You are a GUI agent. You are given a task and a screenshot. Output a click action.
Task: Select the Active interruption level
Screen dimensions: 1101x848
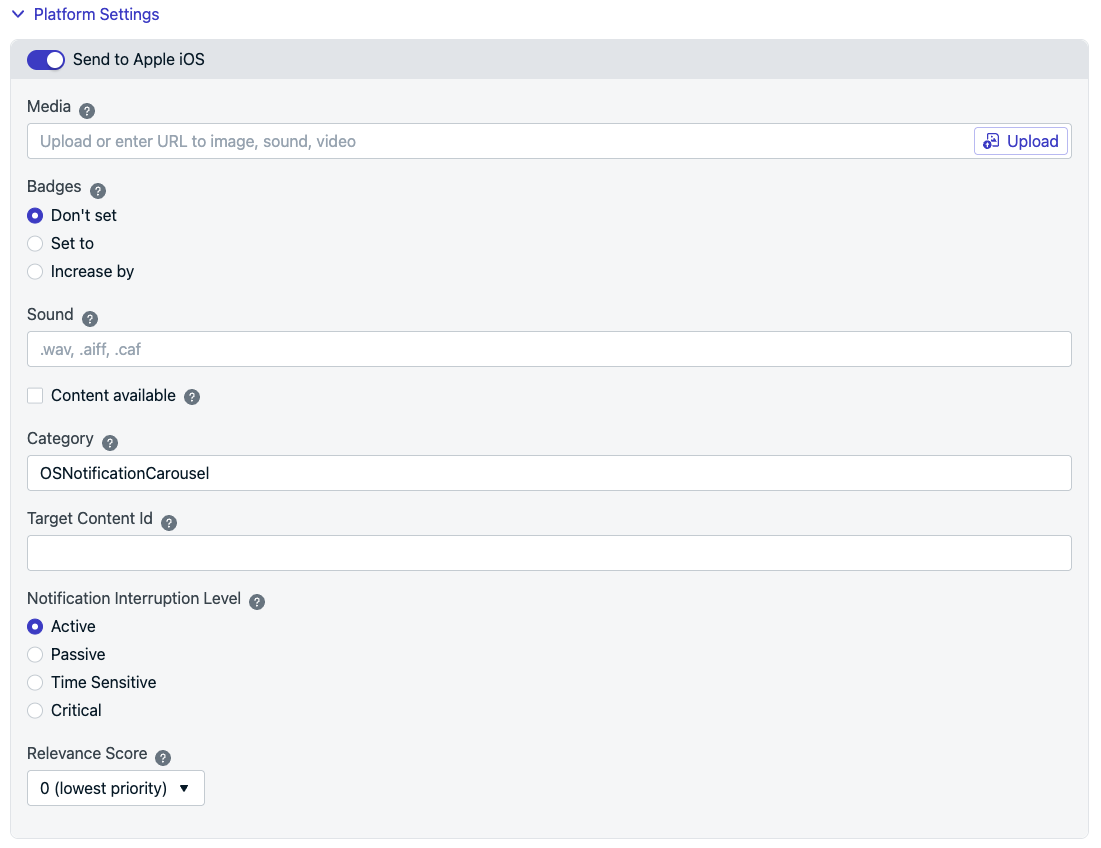[x=35, y=626]
